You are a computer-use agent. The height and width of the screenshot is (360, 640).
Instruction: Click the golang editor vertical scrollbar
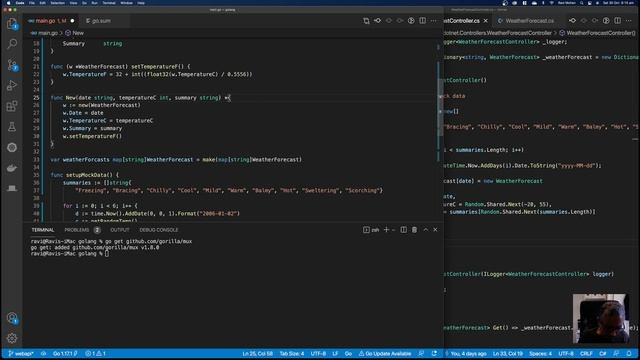(440, 107)
